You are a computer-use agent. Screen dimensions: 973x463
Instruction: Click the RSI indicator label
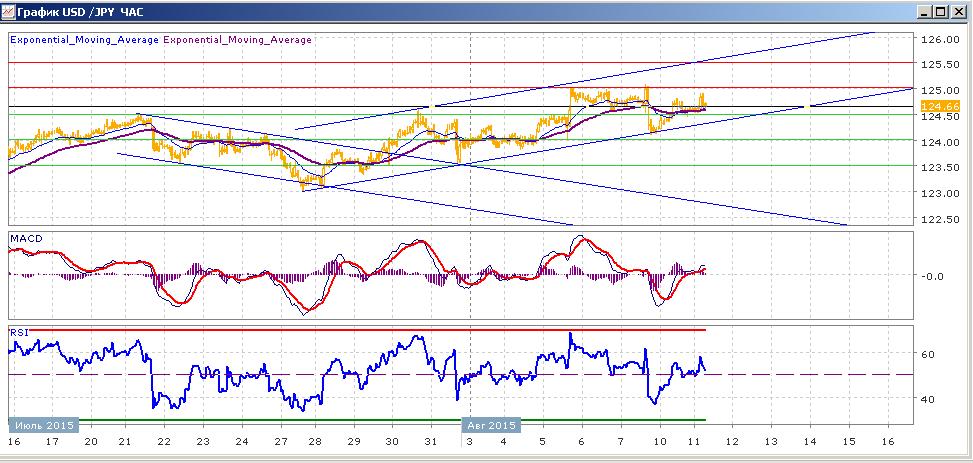click(x=17, y=333)
